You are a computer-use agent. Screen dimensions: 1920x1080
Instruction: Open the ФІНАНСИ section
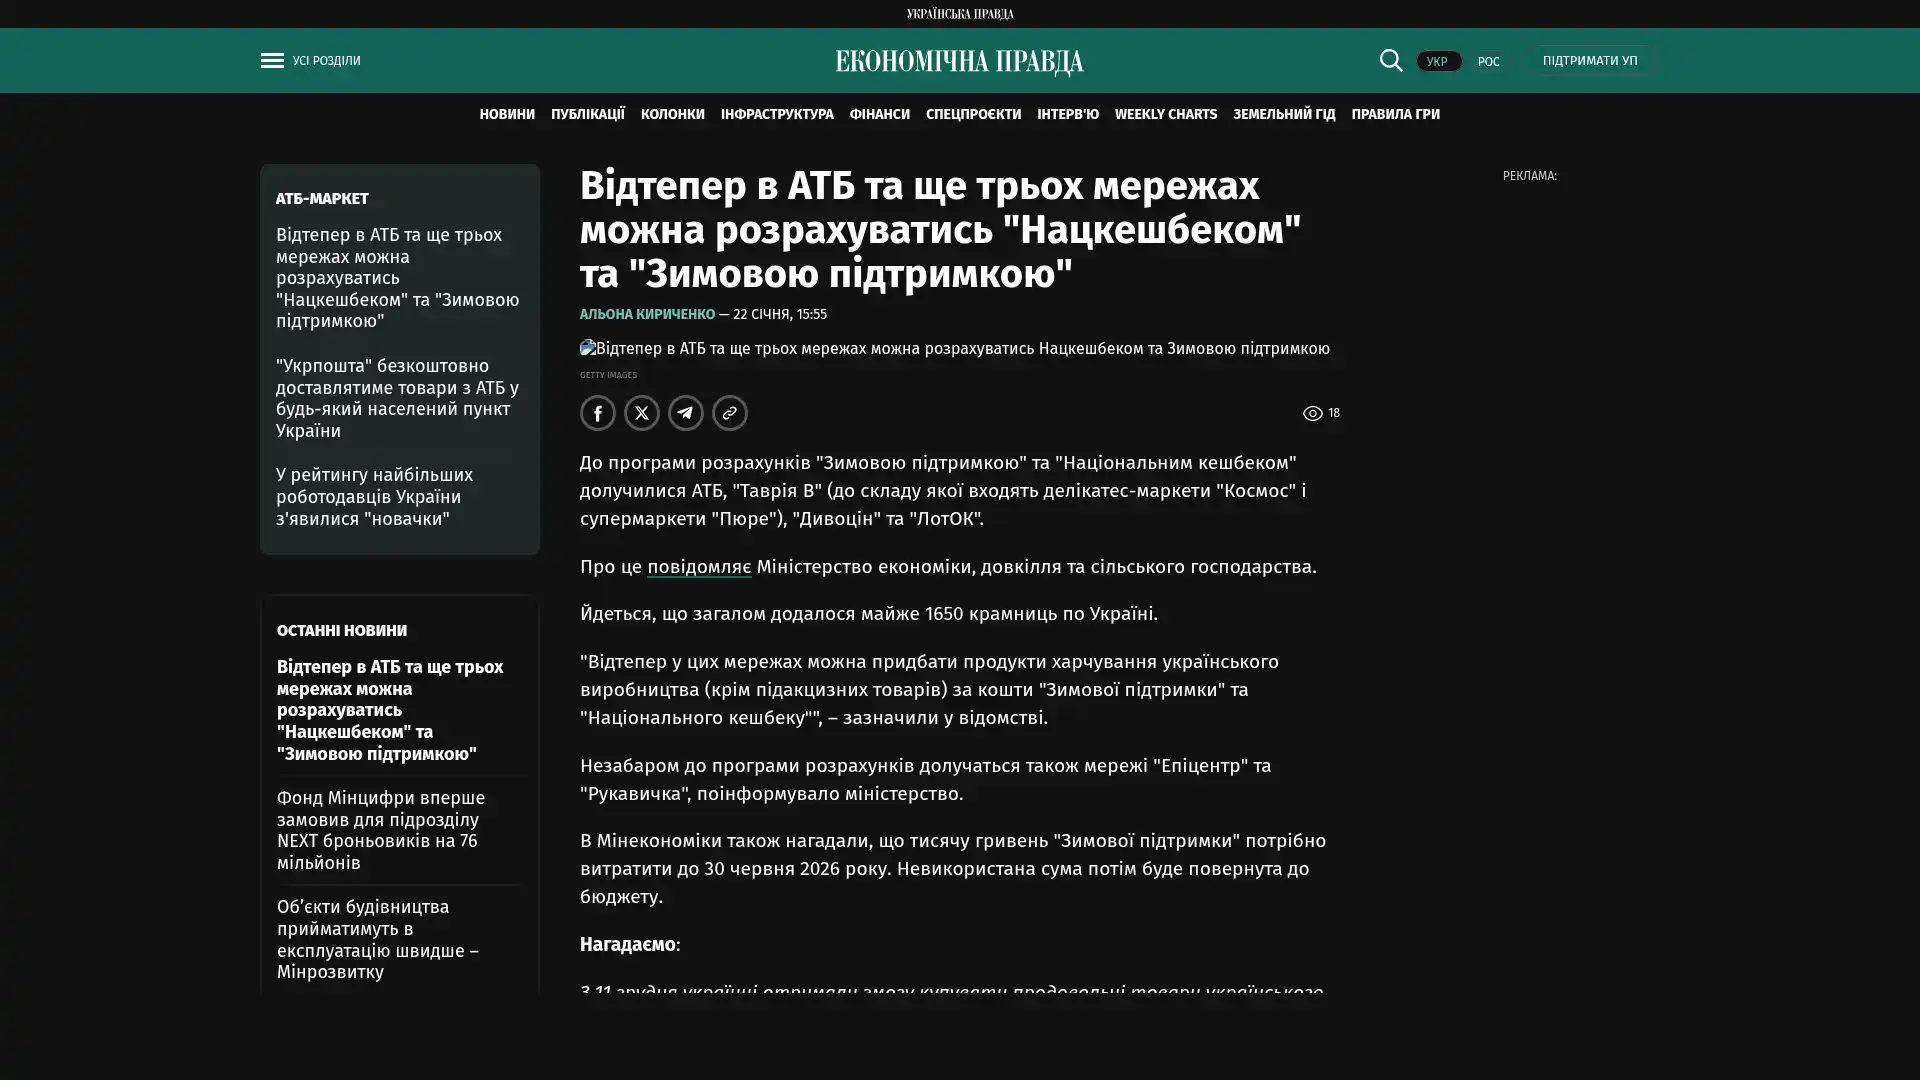coord(879,114)
